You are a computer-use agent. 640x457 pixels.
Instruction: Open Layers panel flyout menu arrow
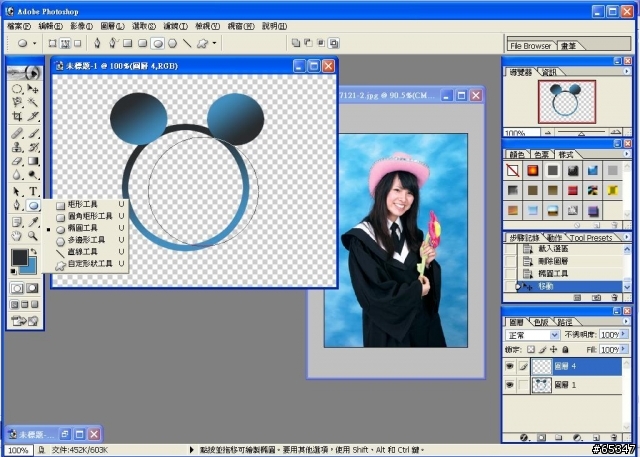pyautogui.click(x=627, y=321)
